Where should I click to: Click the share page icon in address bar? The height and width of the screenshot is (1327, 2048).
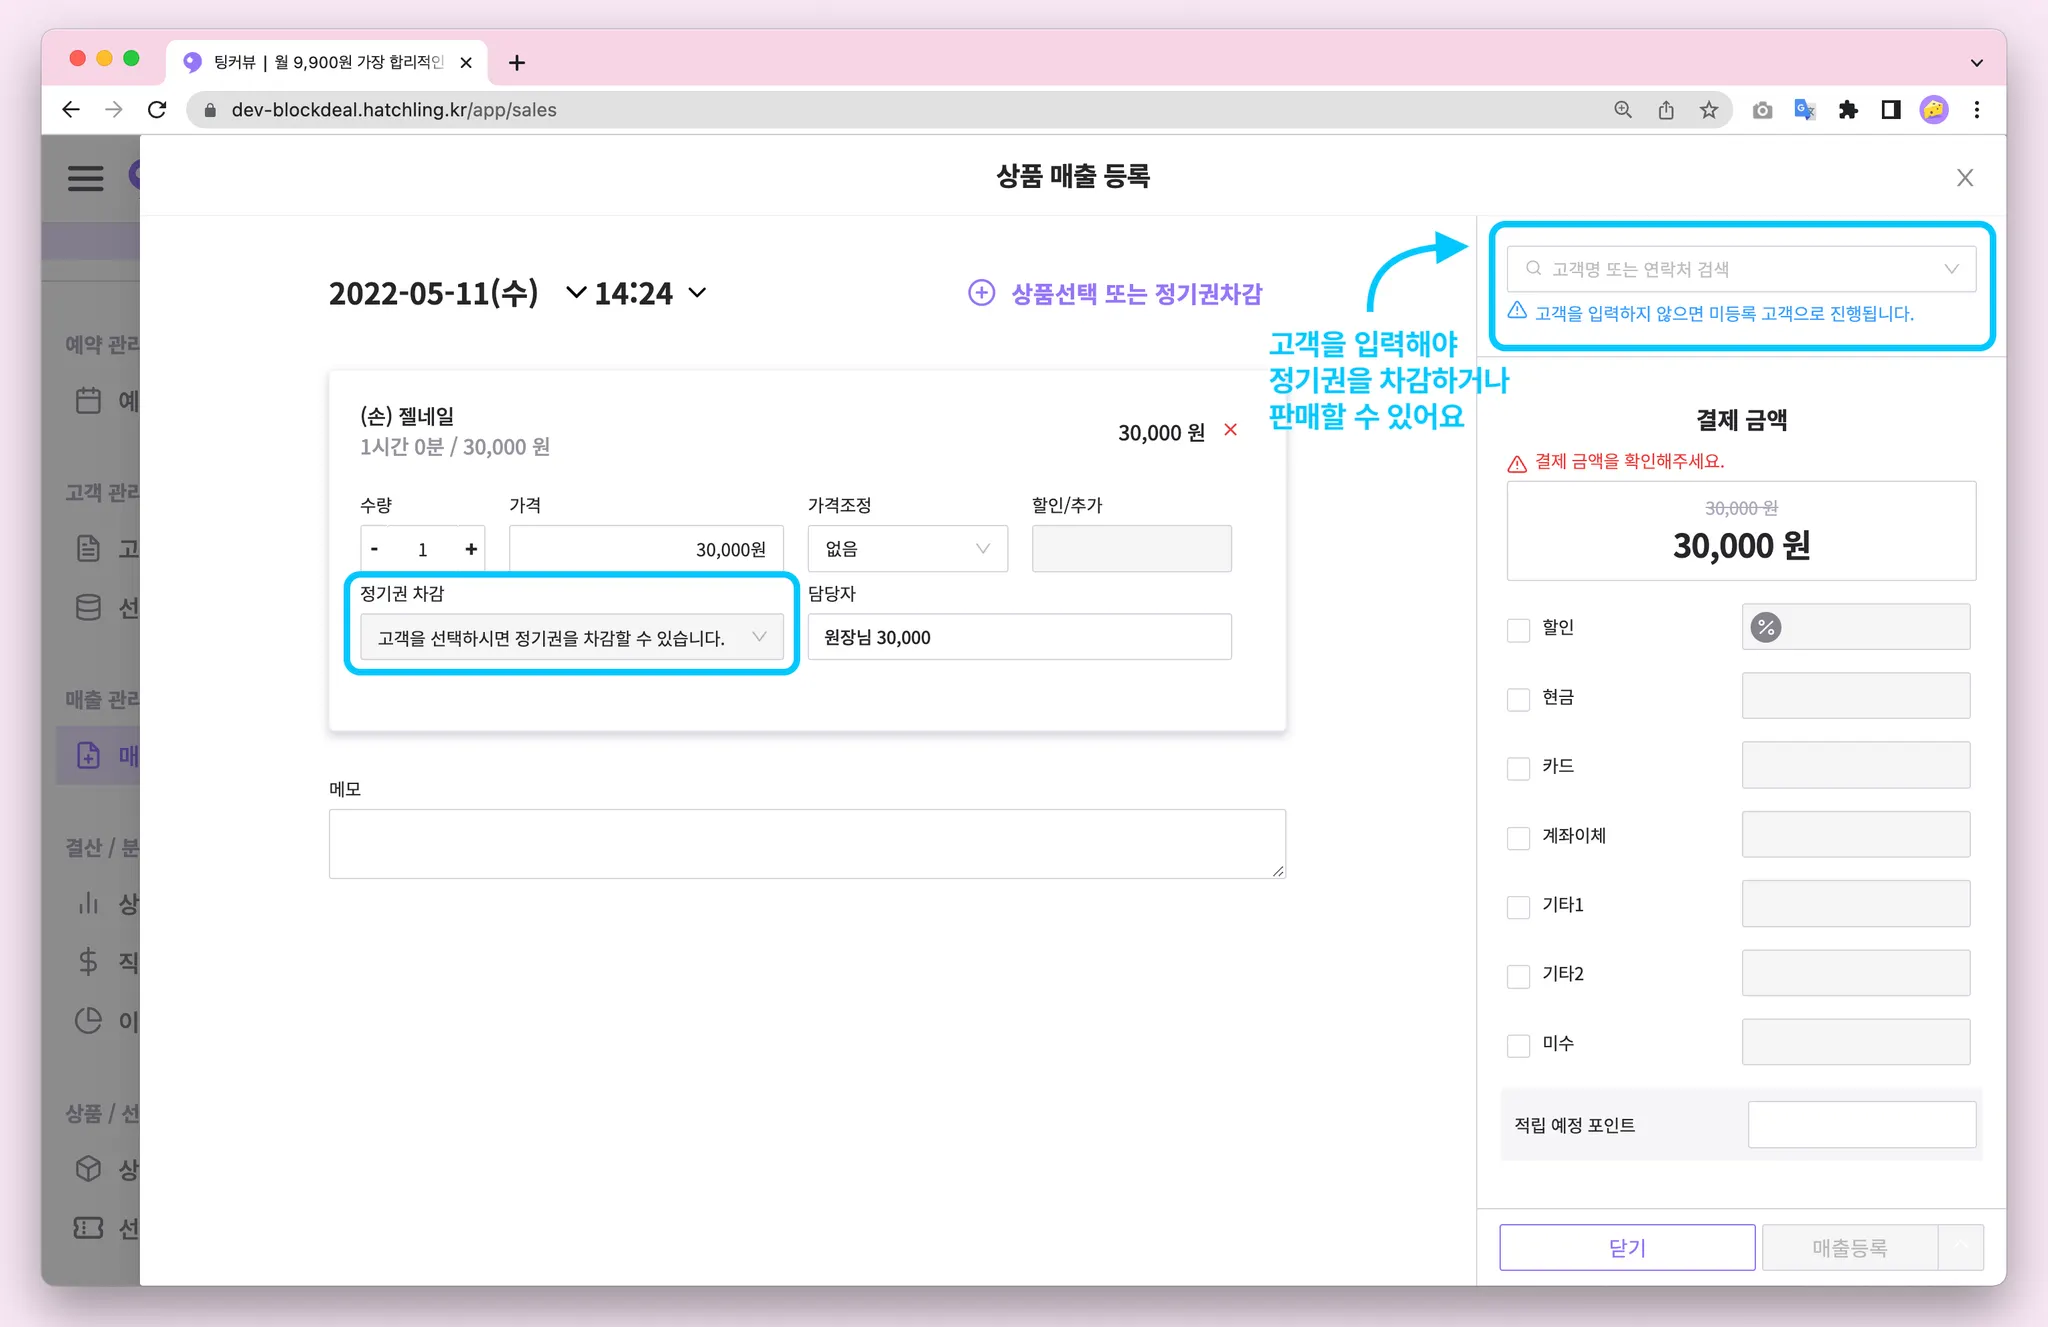click(x=1666, y=110)
